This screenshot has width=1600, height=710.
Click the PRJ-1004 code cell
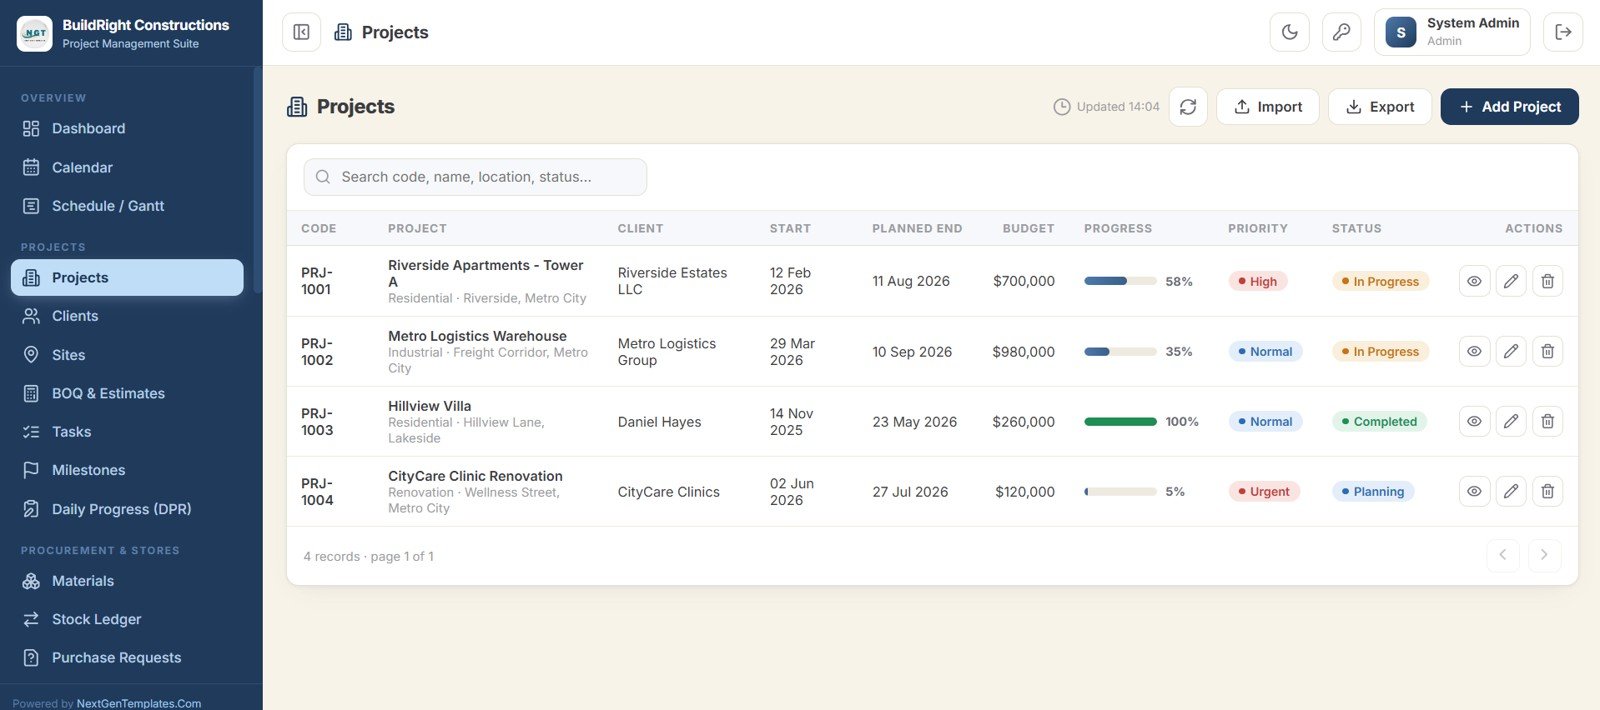(x=318, y=491)
